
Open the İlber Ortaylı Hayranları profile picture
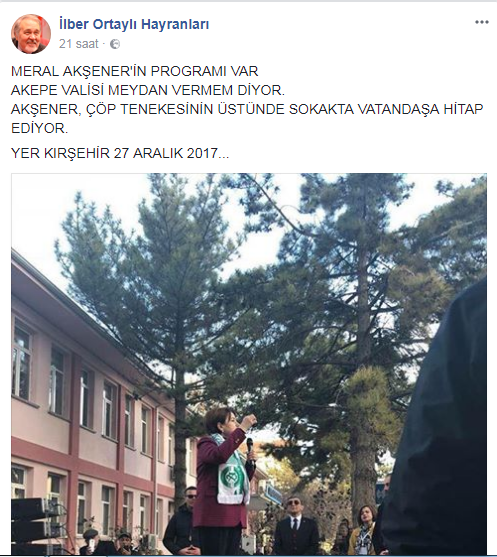[x=31, y=34]
